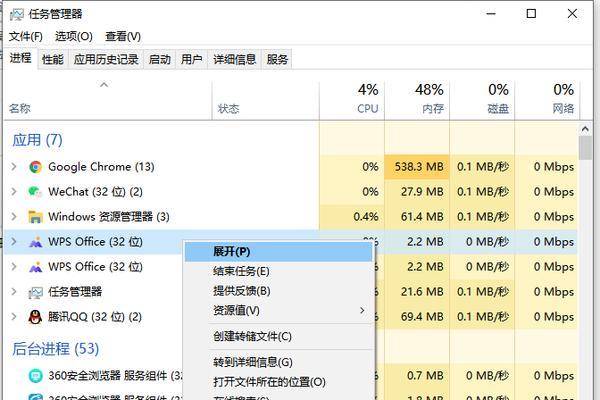Click the 应用 (7) group heading

point(38,140)
